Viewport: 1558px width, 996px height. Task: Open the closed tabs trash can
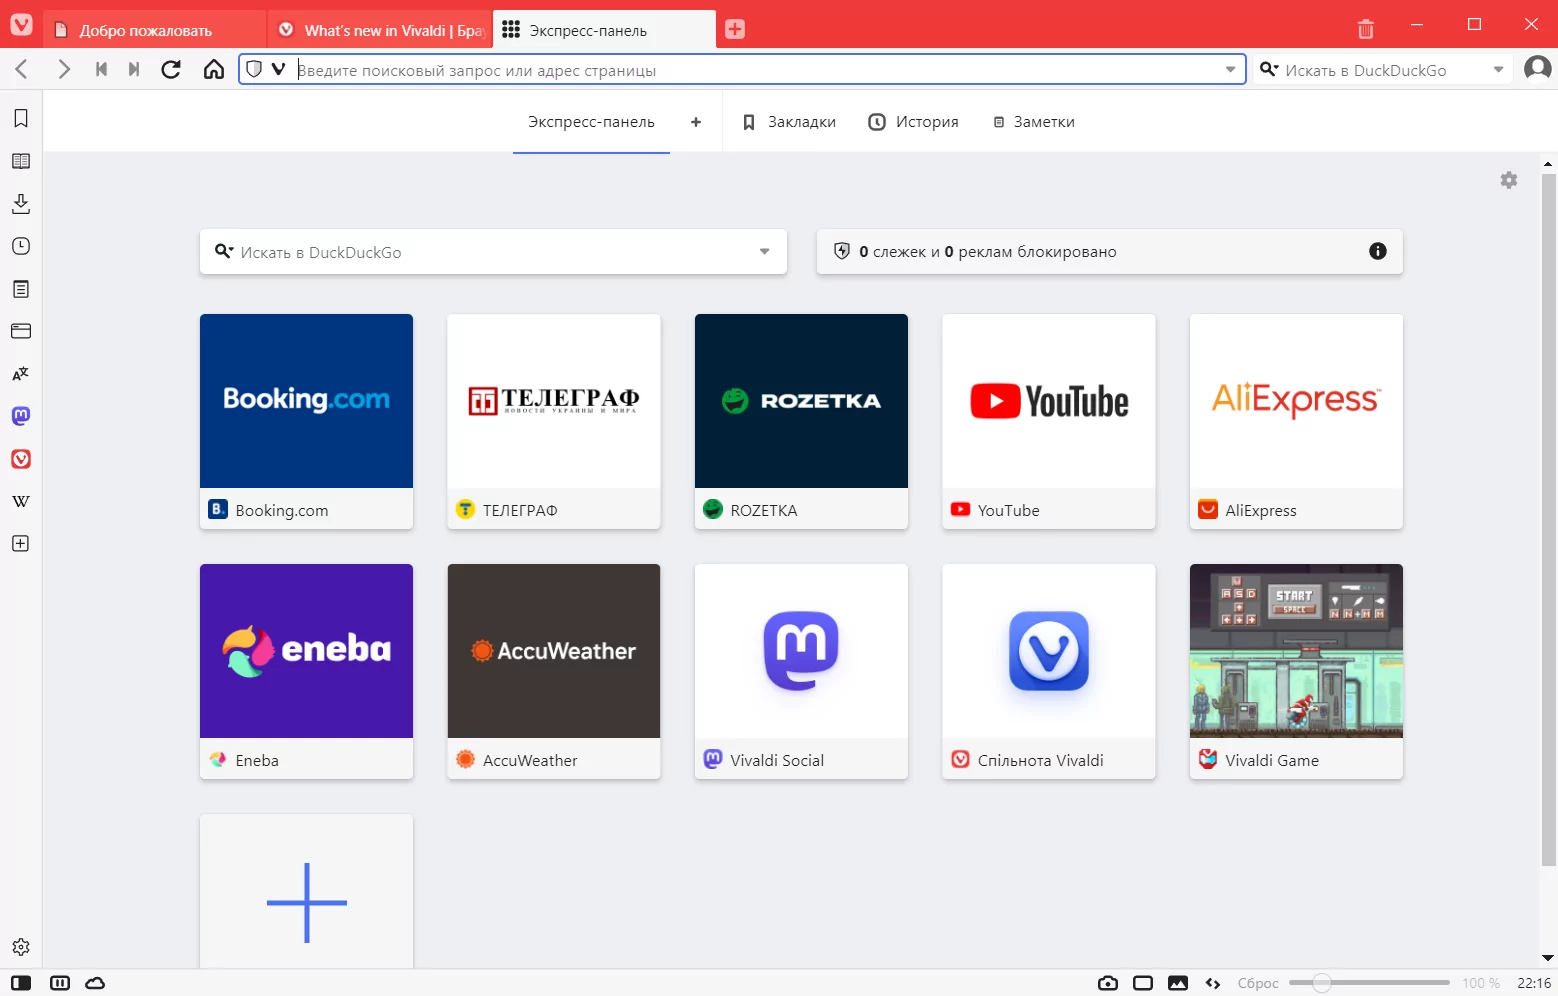(1366, 29)
